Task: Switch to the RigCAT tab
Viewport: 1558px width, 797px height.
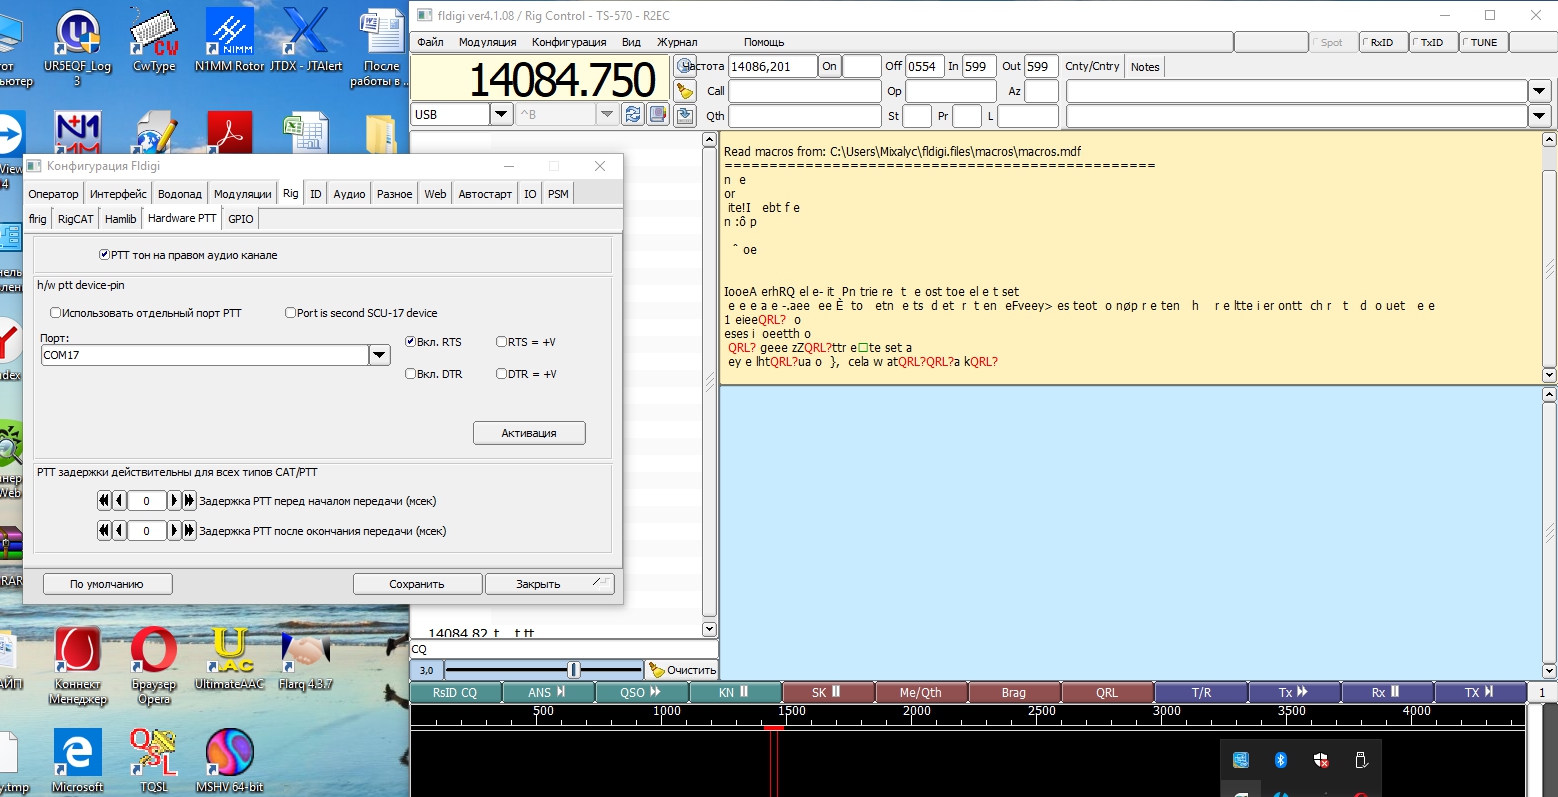Action: tap(76, 219)
